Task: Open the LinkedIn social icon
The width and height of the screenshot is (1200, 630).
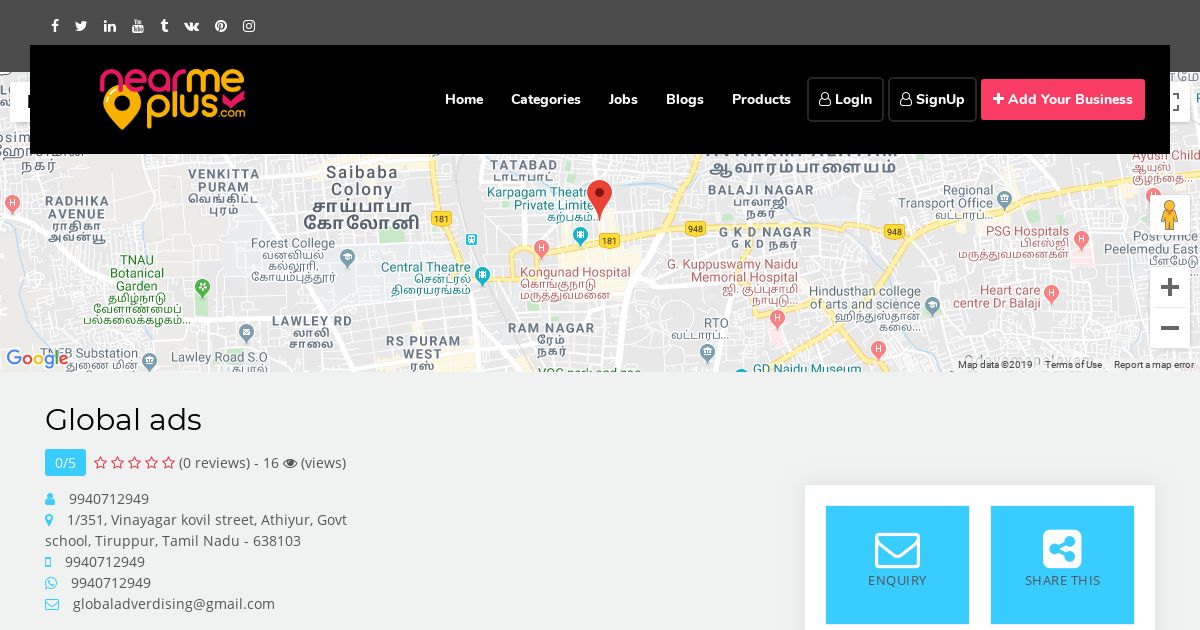Action: point(110,26)
